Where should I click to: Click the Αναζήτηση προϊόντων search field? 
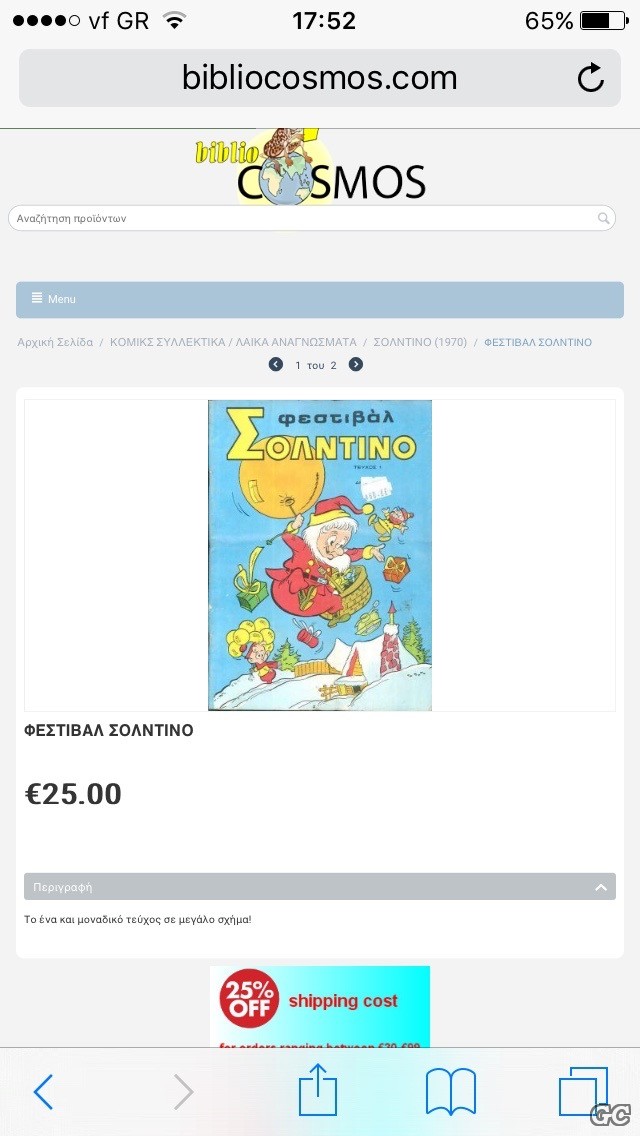(312, 218)
